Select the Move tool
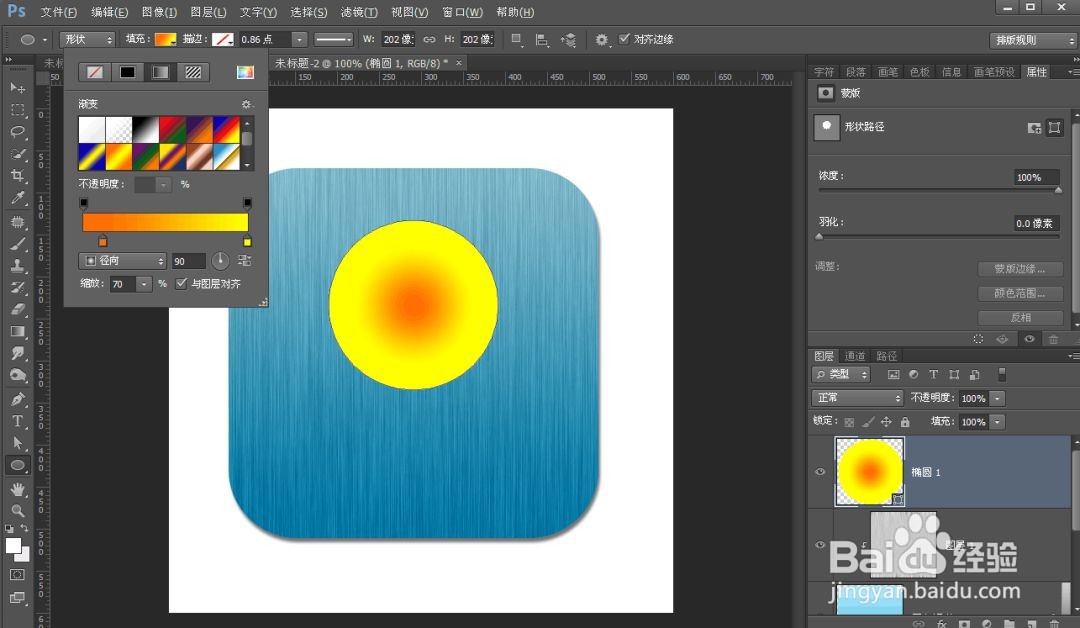 point(18,87)
